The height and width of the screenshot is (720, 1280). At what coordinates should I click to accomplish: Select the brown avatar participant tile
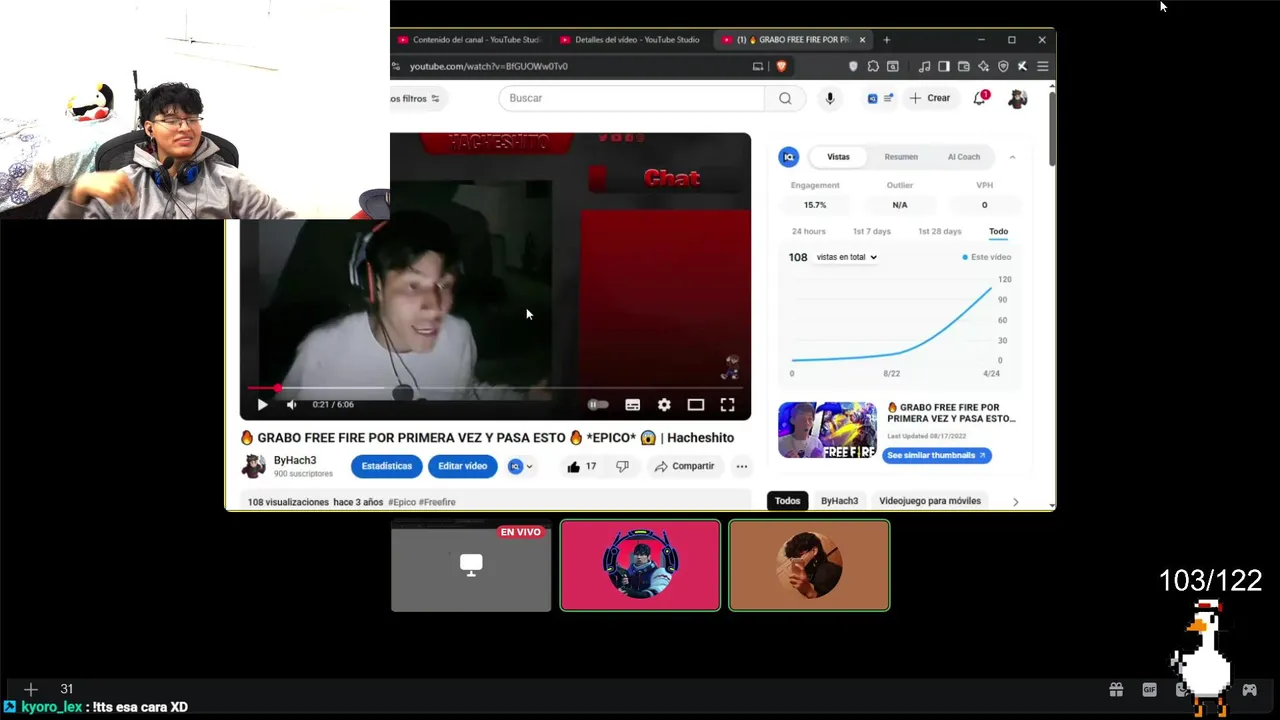point(809,565)
